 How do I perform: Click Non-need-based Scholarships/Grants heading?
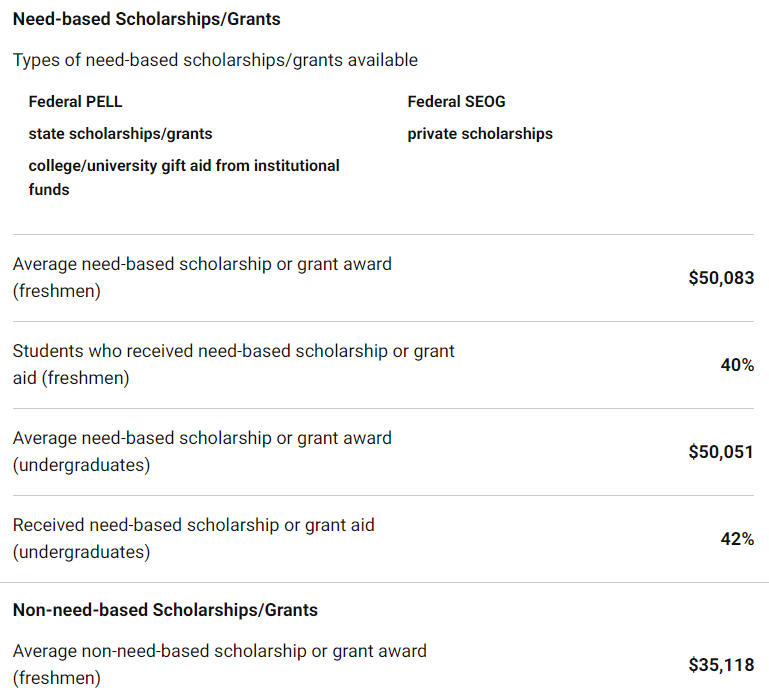click(165, 610)
